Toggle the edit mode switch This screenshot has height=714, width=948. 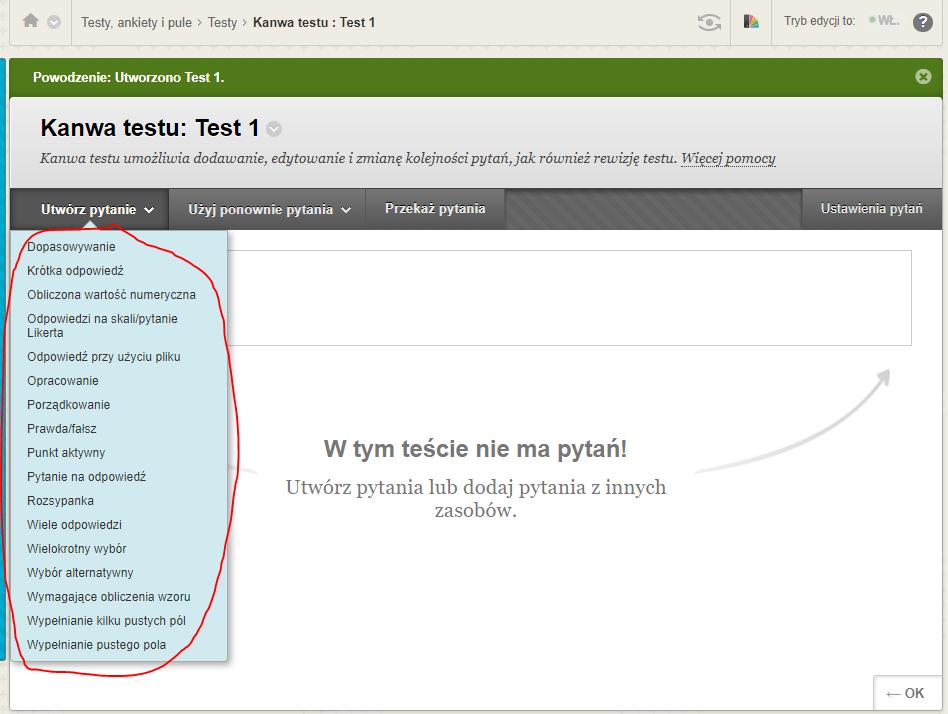point(884,21)
